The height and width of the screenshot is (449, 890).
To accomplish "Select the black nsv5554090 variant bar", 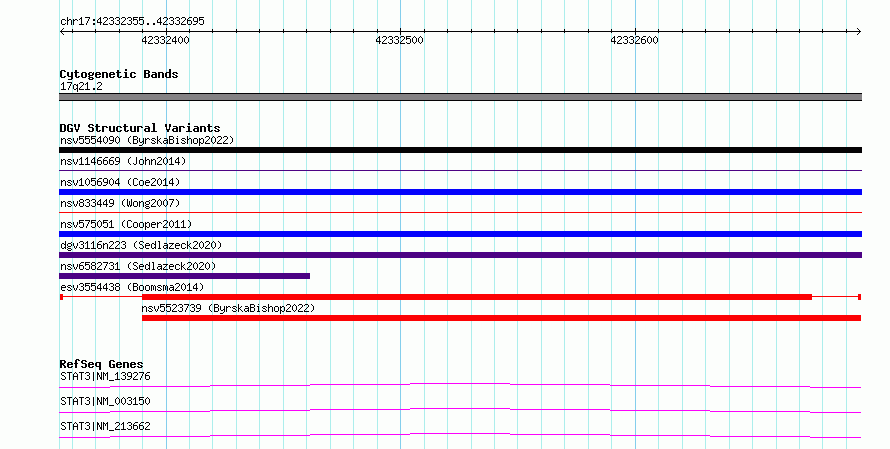I will (x=460, y=150).
